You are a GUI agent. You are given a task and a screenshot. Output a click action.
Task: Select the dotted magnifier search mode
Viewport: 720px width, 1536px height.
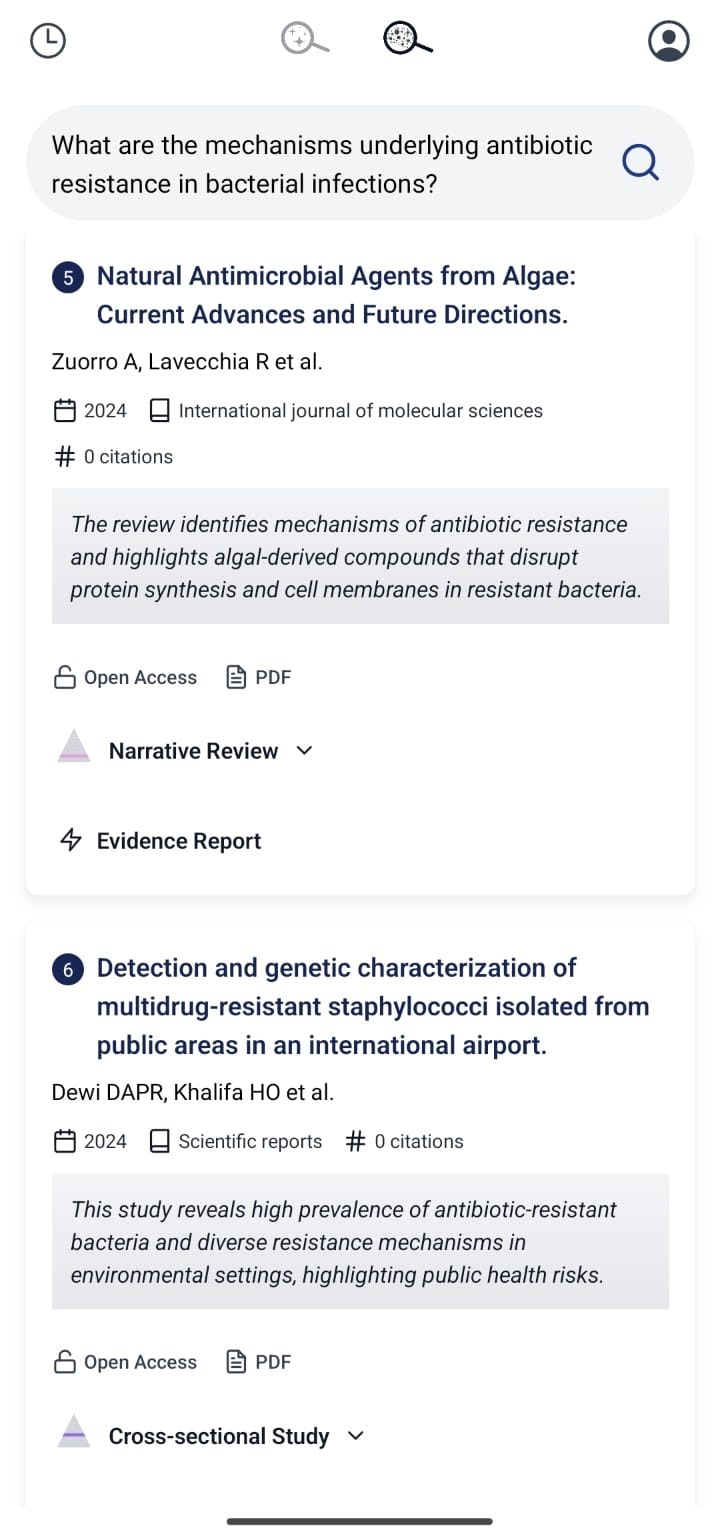tap(408, 39)
